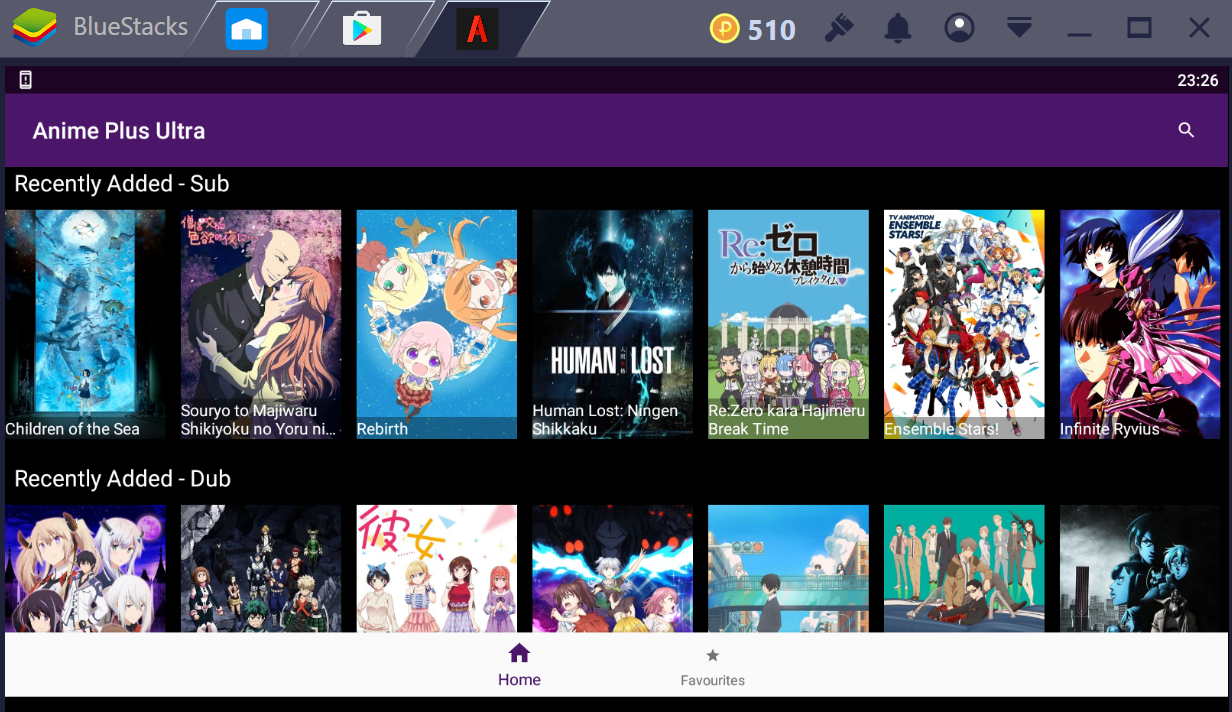Close the BlueStacks window

[1199, 28]
